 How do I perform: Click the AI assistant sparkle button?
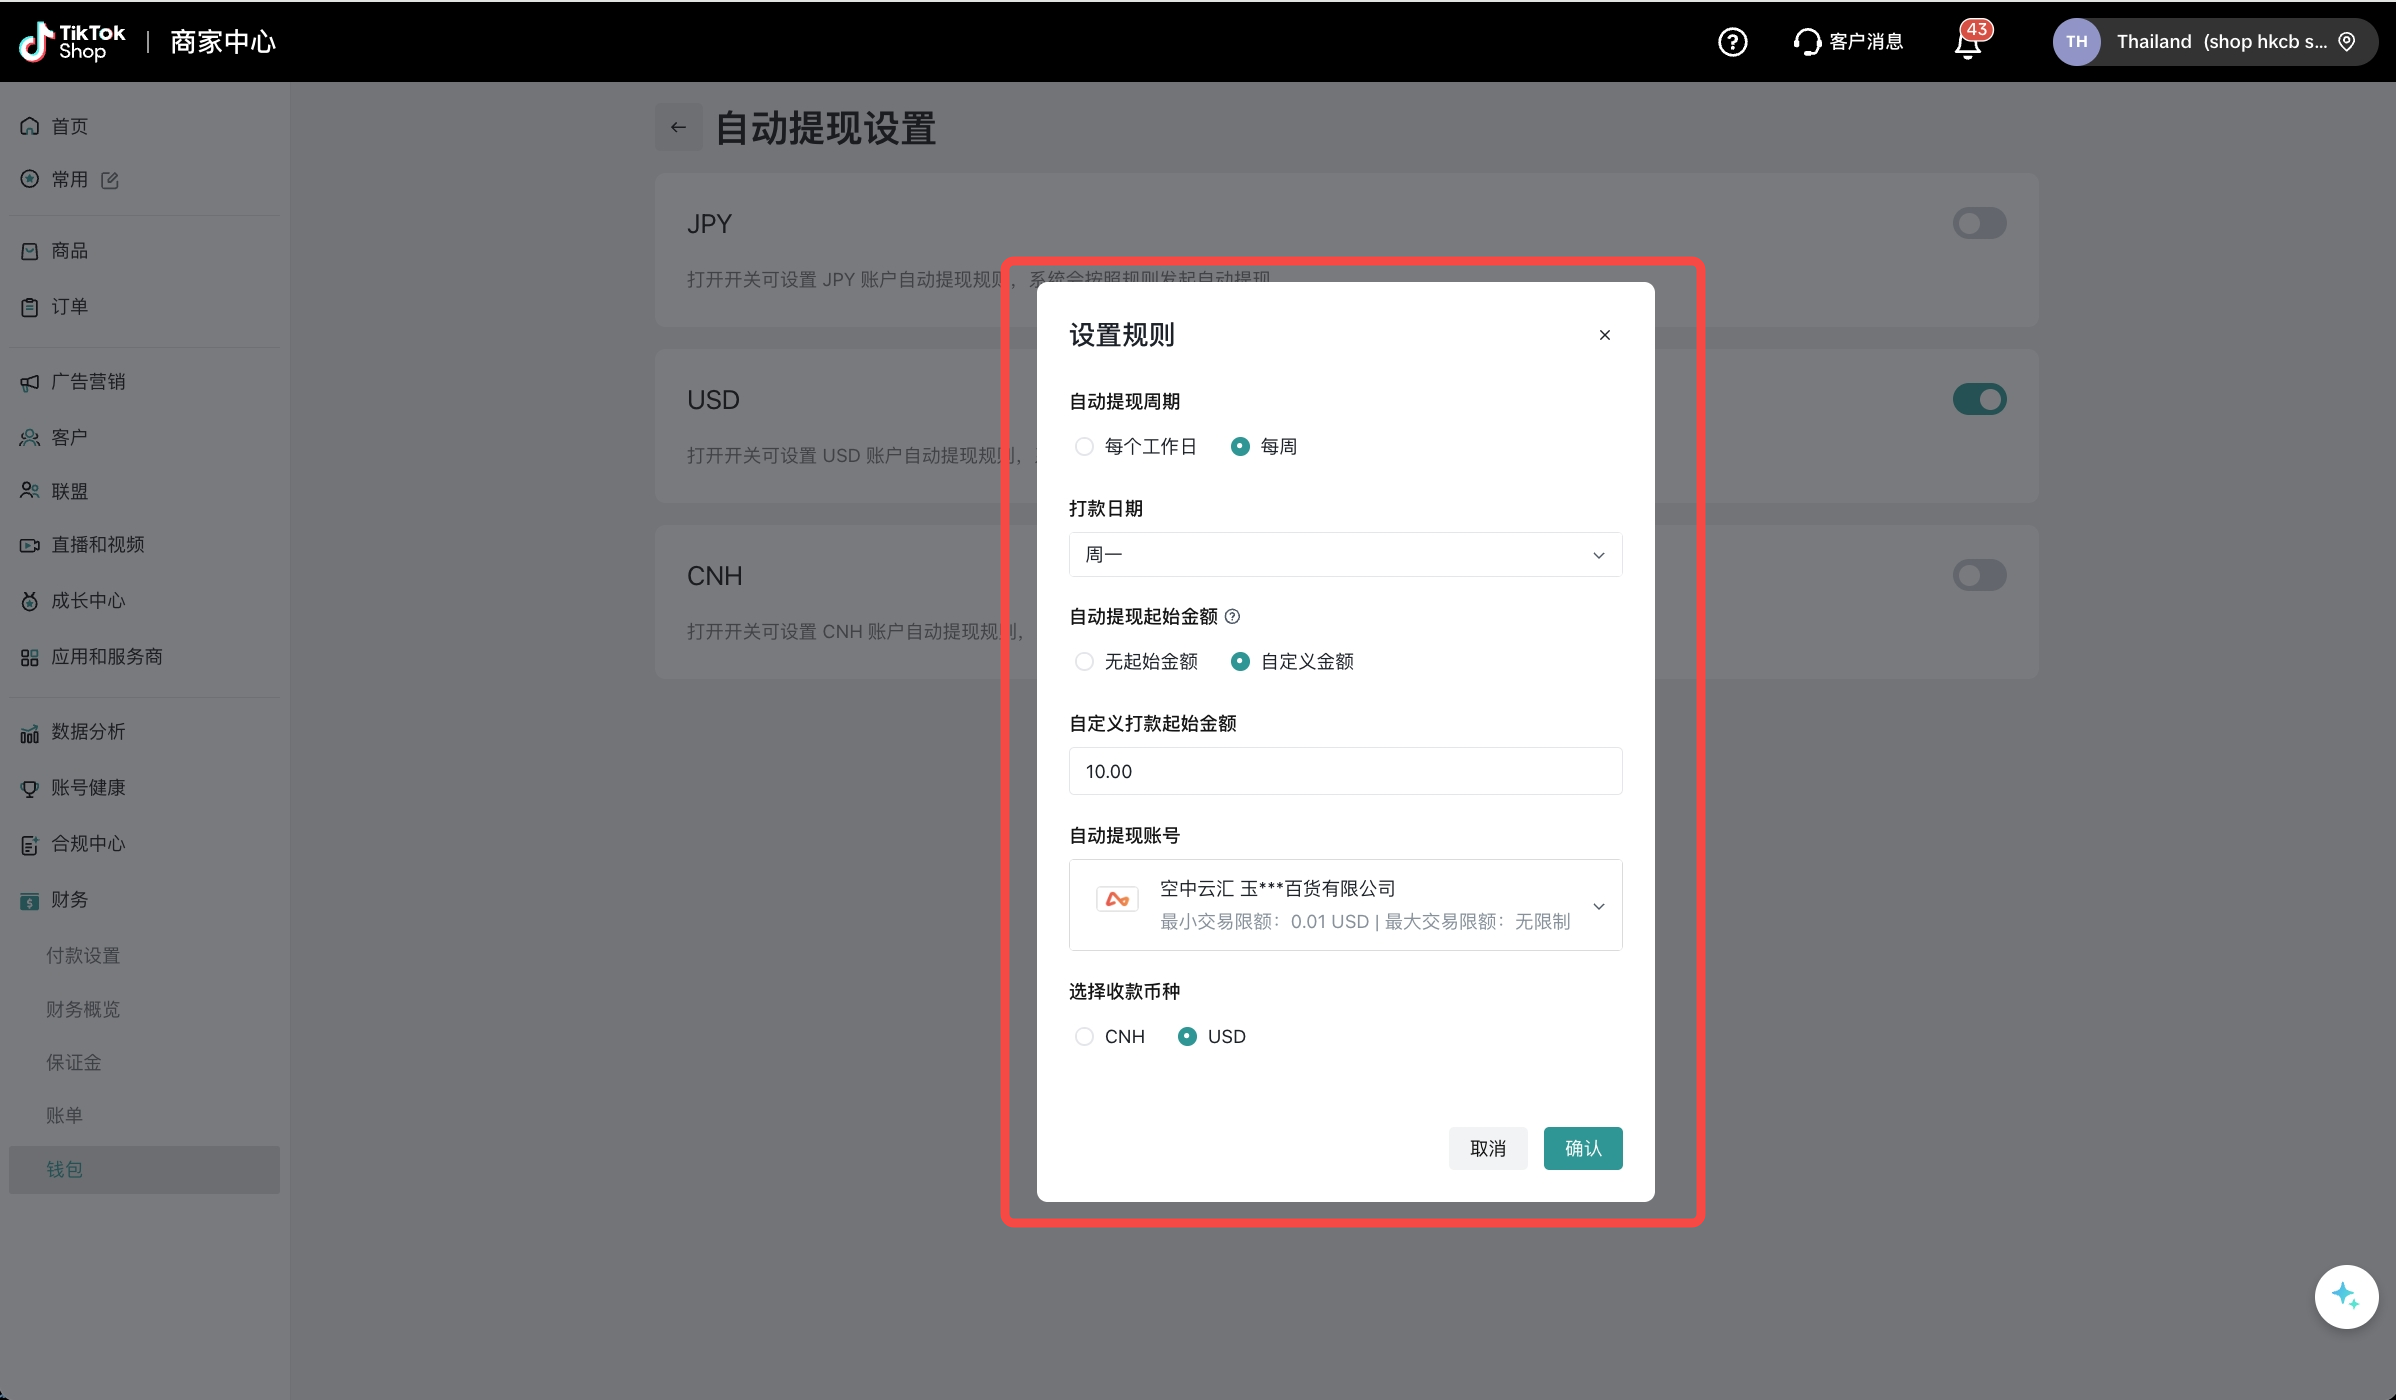[x=2345, y=1296]
